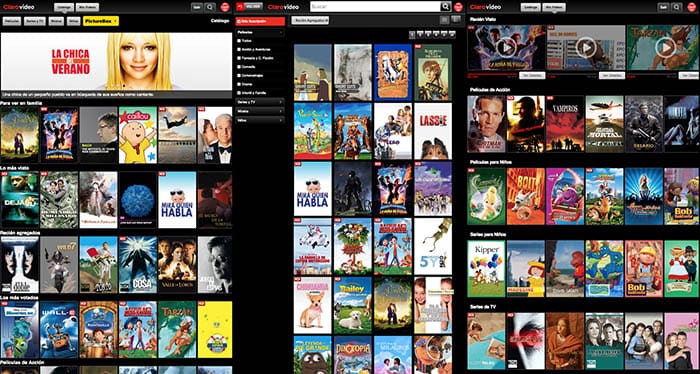Check the Acción y Aventuras filter checkbox
Screen dimensions: 700x374
[239, 50]
